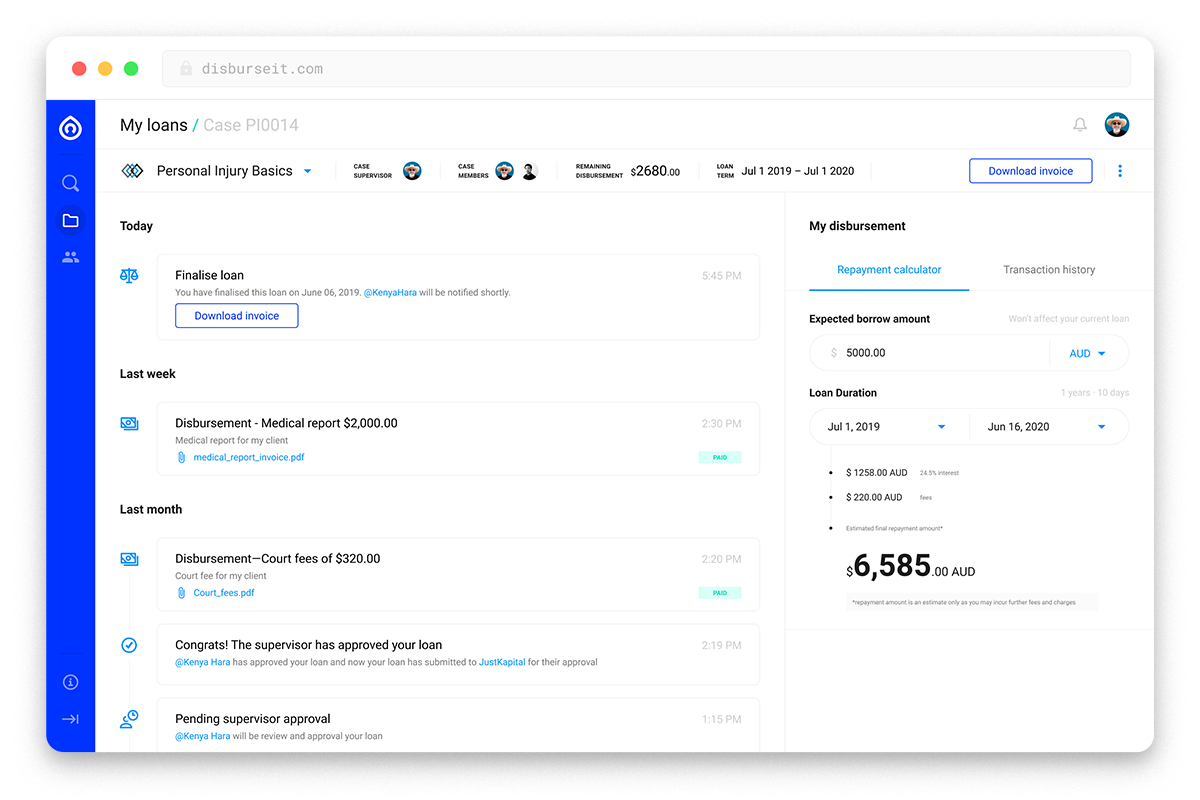The height and width of the screenshot is (800, 1200).
Task: Click the info icon in sidebar
Action: click(x=71, y=683)
